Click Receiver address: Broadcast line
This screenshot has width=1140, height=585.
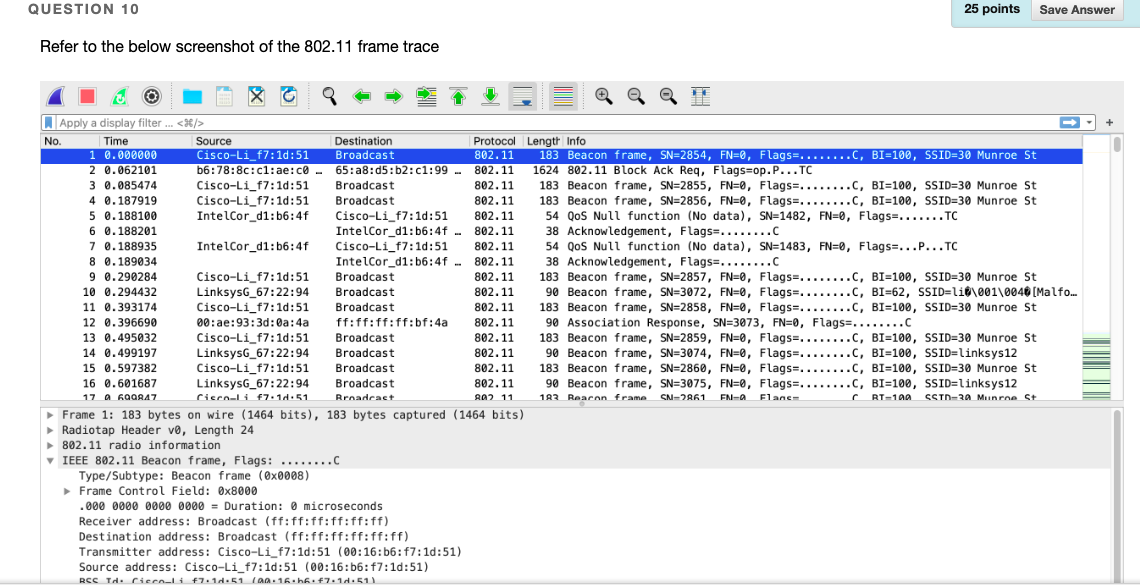pos(233,521)
